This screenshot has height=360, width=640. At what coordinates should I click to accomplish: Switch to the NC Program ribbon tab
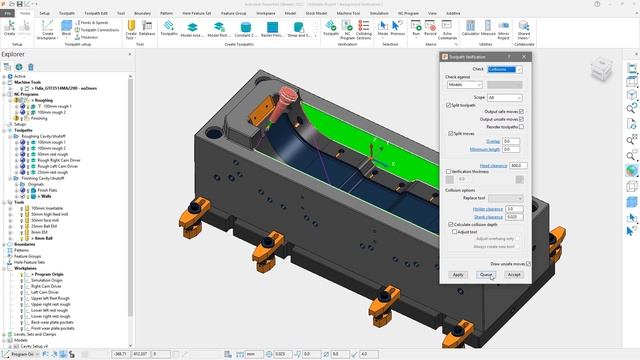point(408,13)
